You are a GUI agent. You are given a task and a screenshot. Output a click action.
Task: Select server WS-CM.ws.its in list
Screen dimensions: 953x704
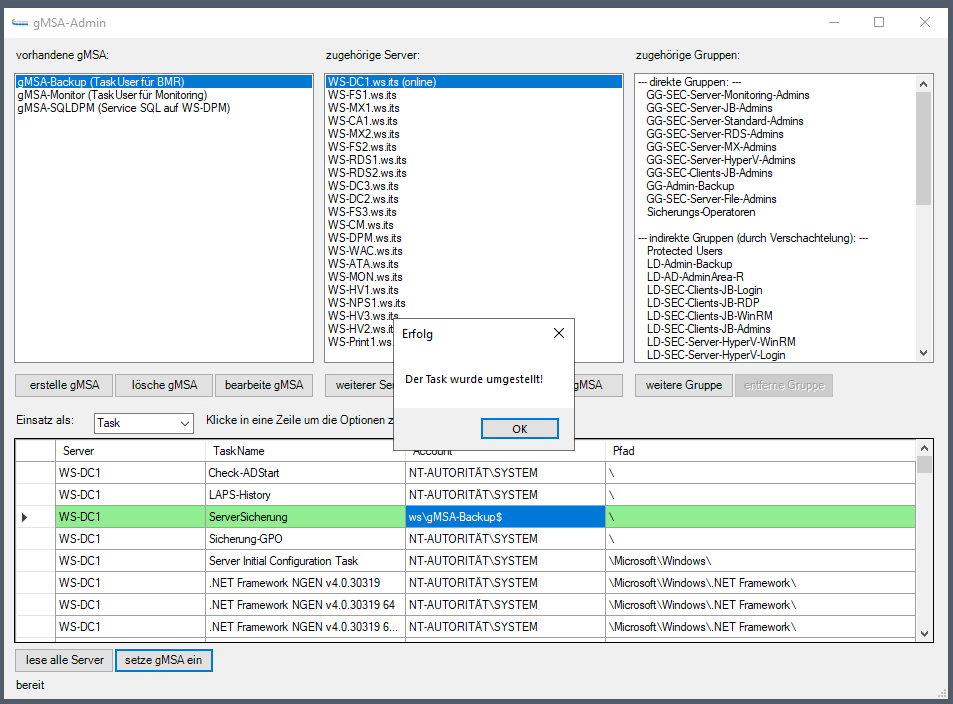tap(474, 225)
